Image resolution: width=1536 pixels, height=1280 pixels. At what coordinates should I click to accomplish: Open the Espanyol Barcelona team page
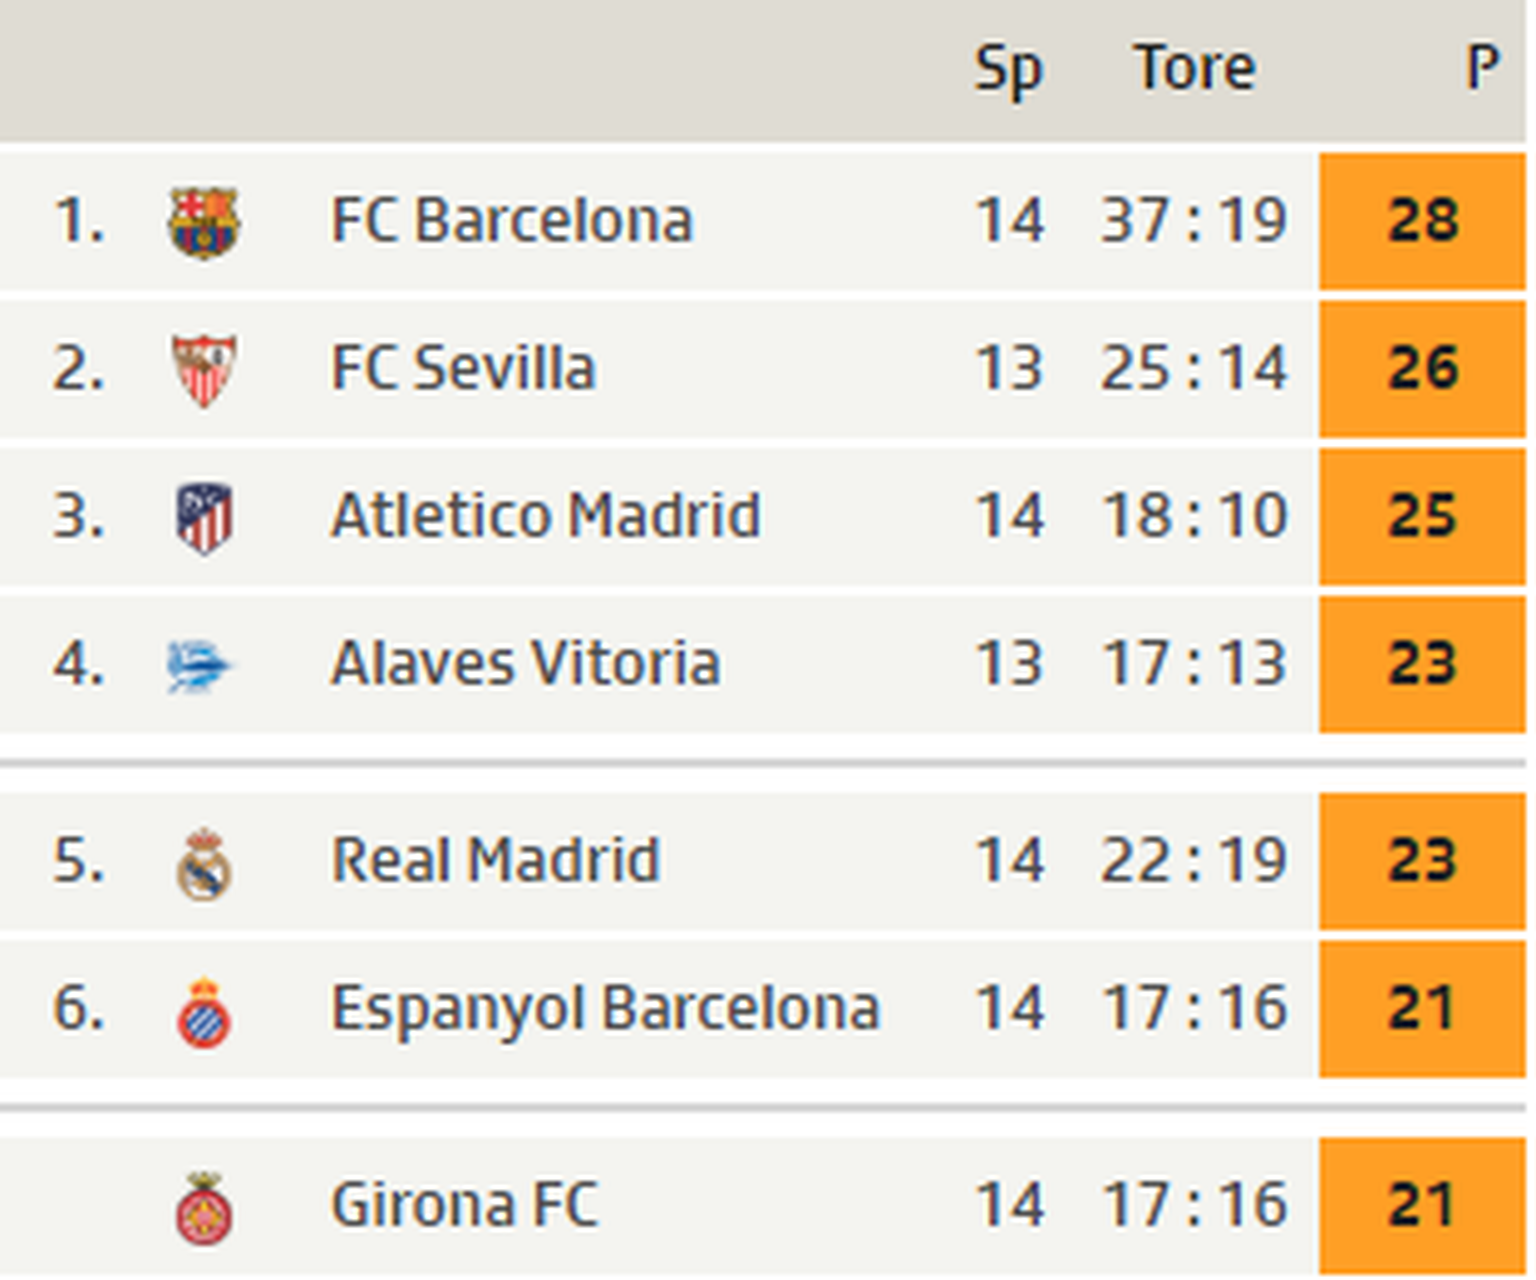(605, 1008)
